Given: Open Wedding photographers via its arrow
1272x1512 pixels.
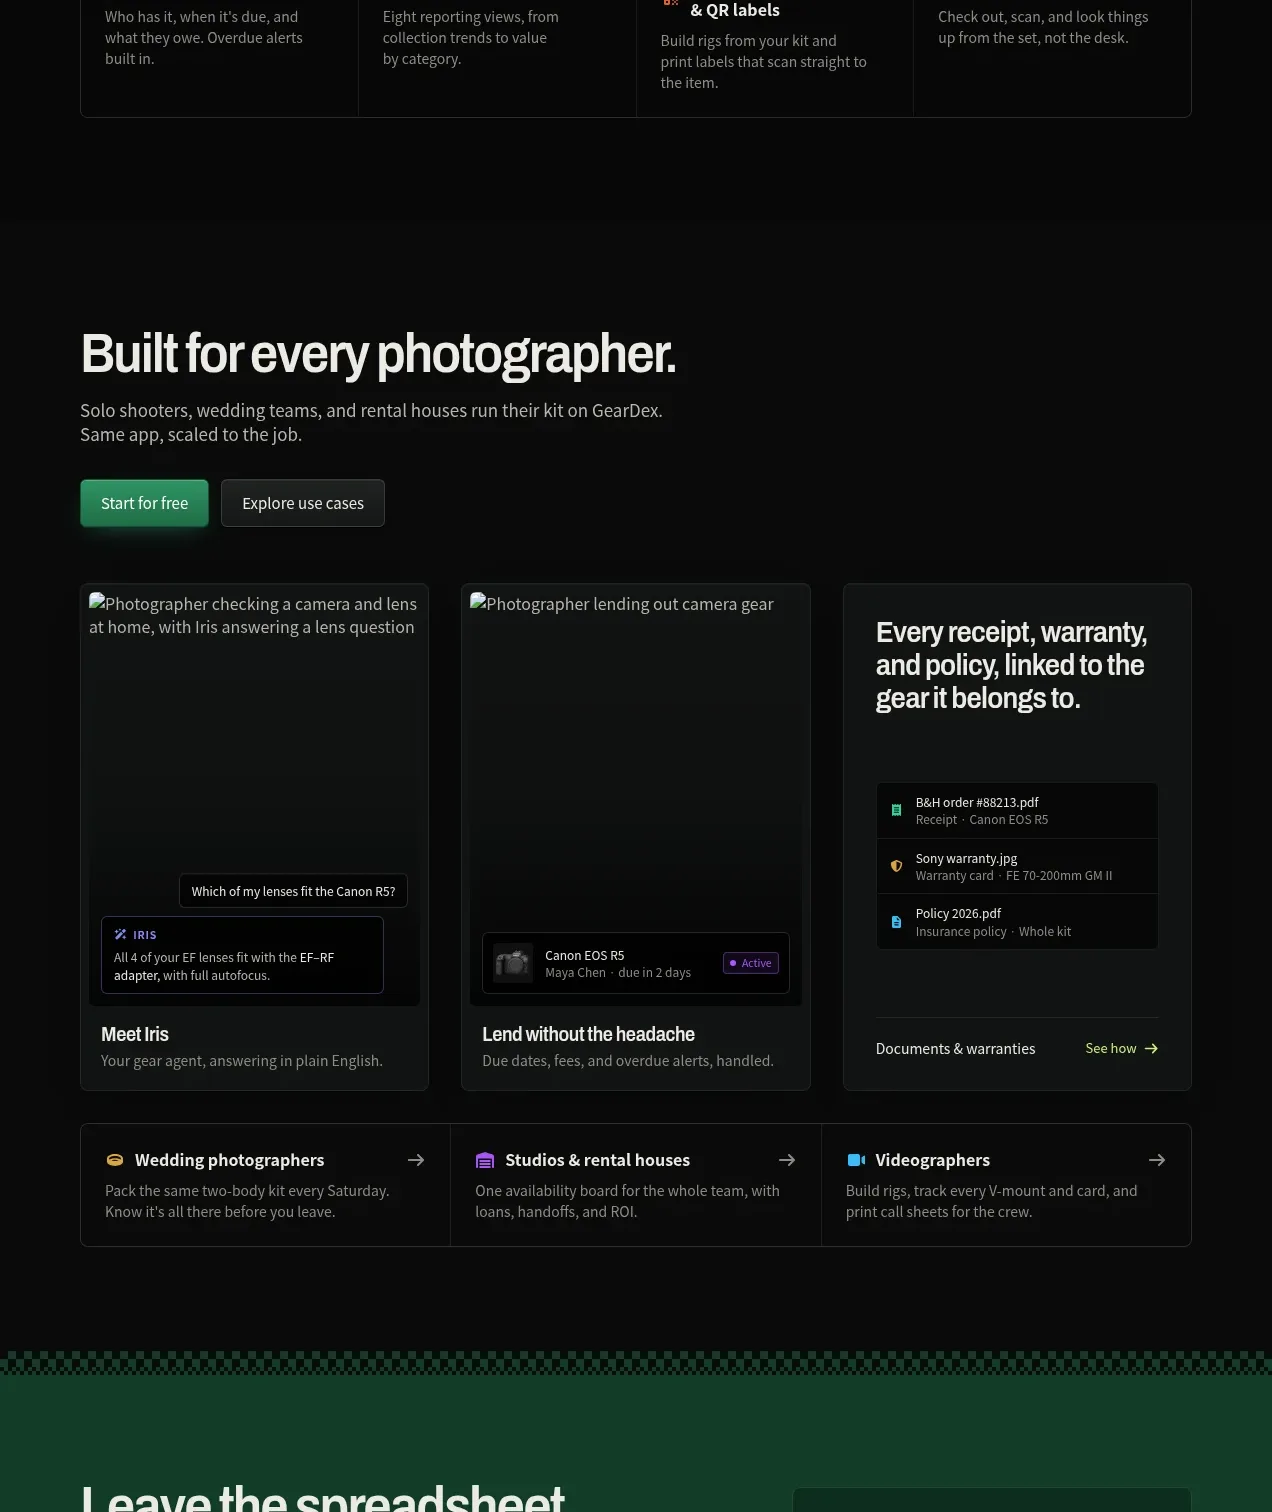Looking at the screenshot, I should coord(416,1160).
